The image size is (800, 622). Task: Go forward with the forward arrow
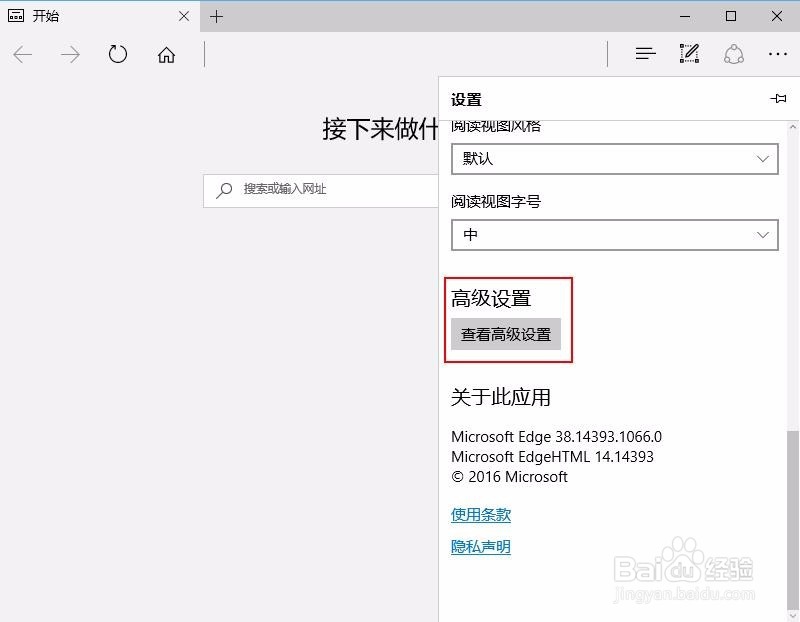point(70,54)
